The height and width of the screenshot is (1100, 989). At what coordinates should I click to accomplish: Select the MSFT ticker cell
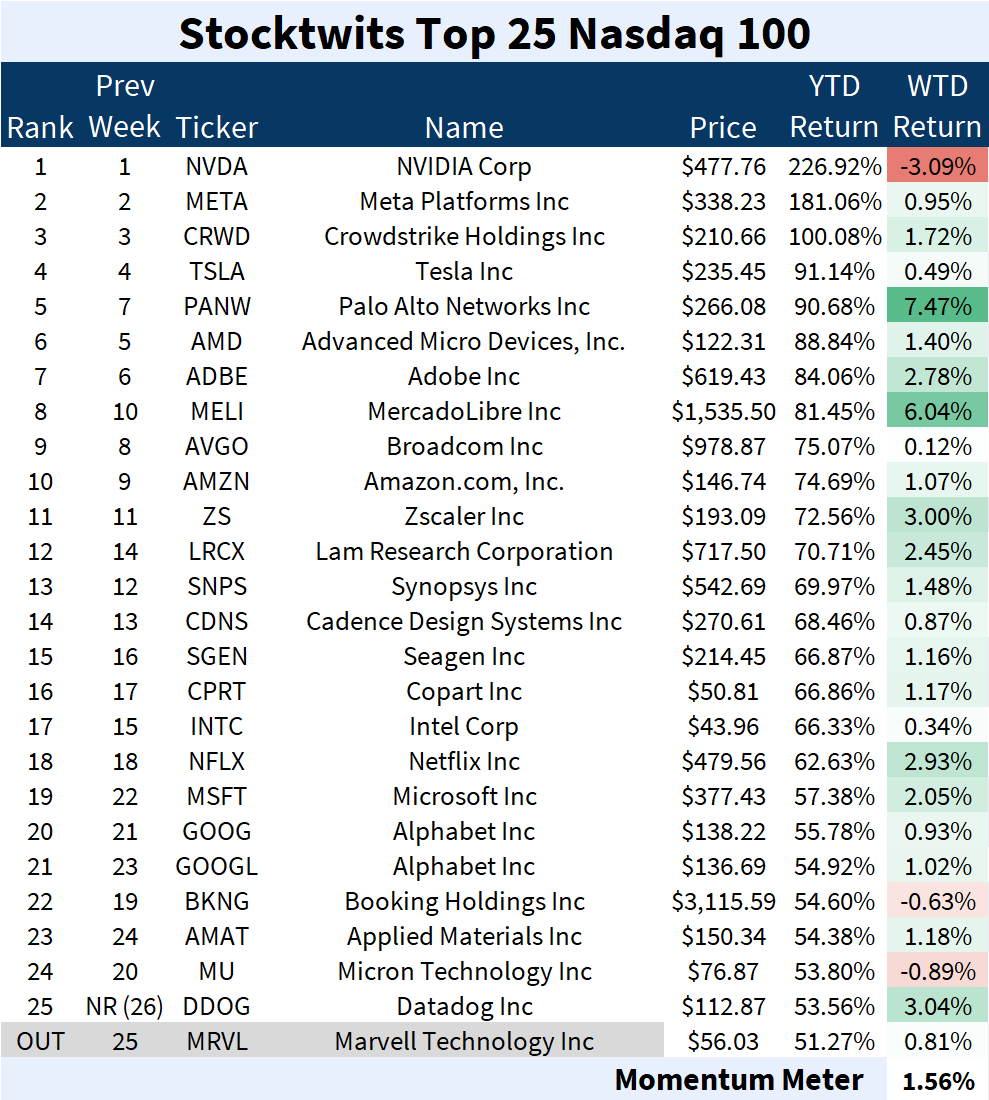coord(217,797)
